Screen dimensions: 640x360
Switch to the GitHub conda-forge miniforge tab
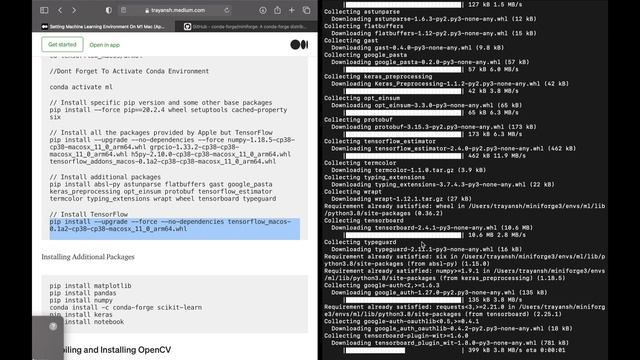(x=246, y=27)
